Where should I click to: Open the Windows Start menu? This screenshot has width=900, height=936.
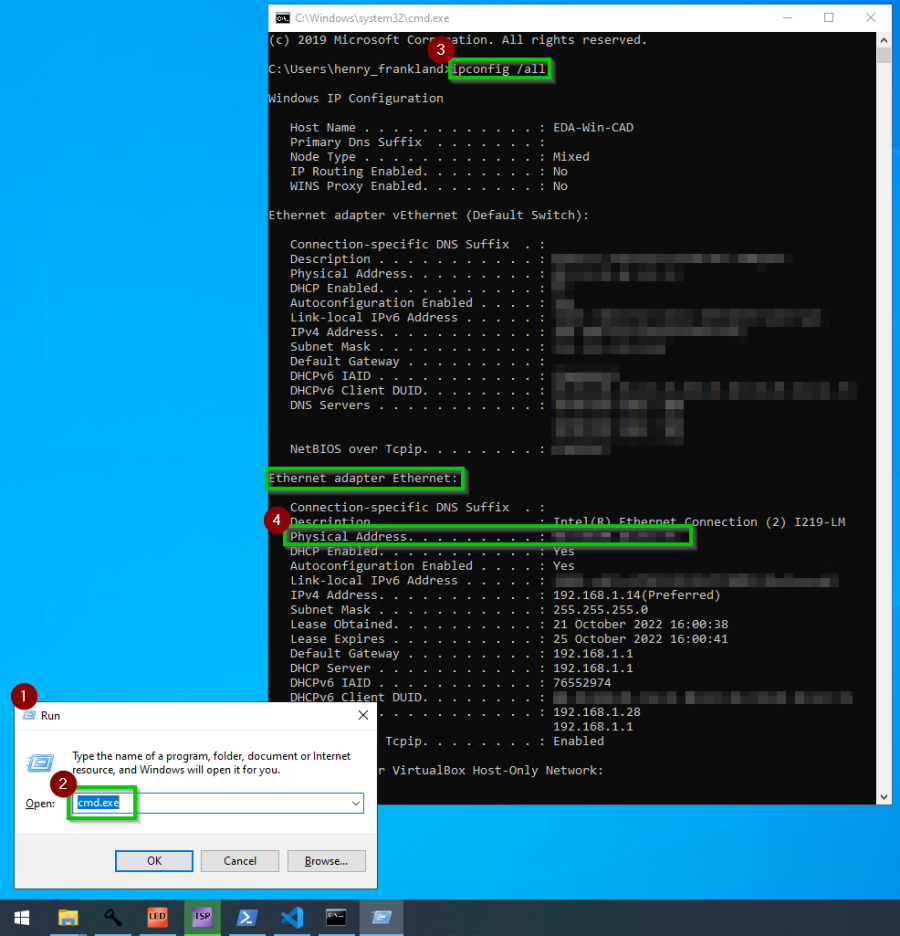(21, 916)
